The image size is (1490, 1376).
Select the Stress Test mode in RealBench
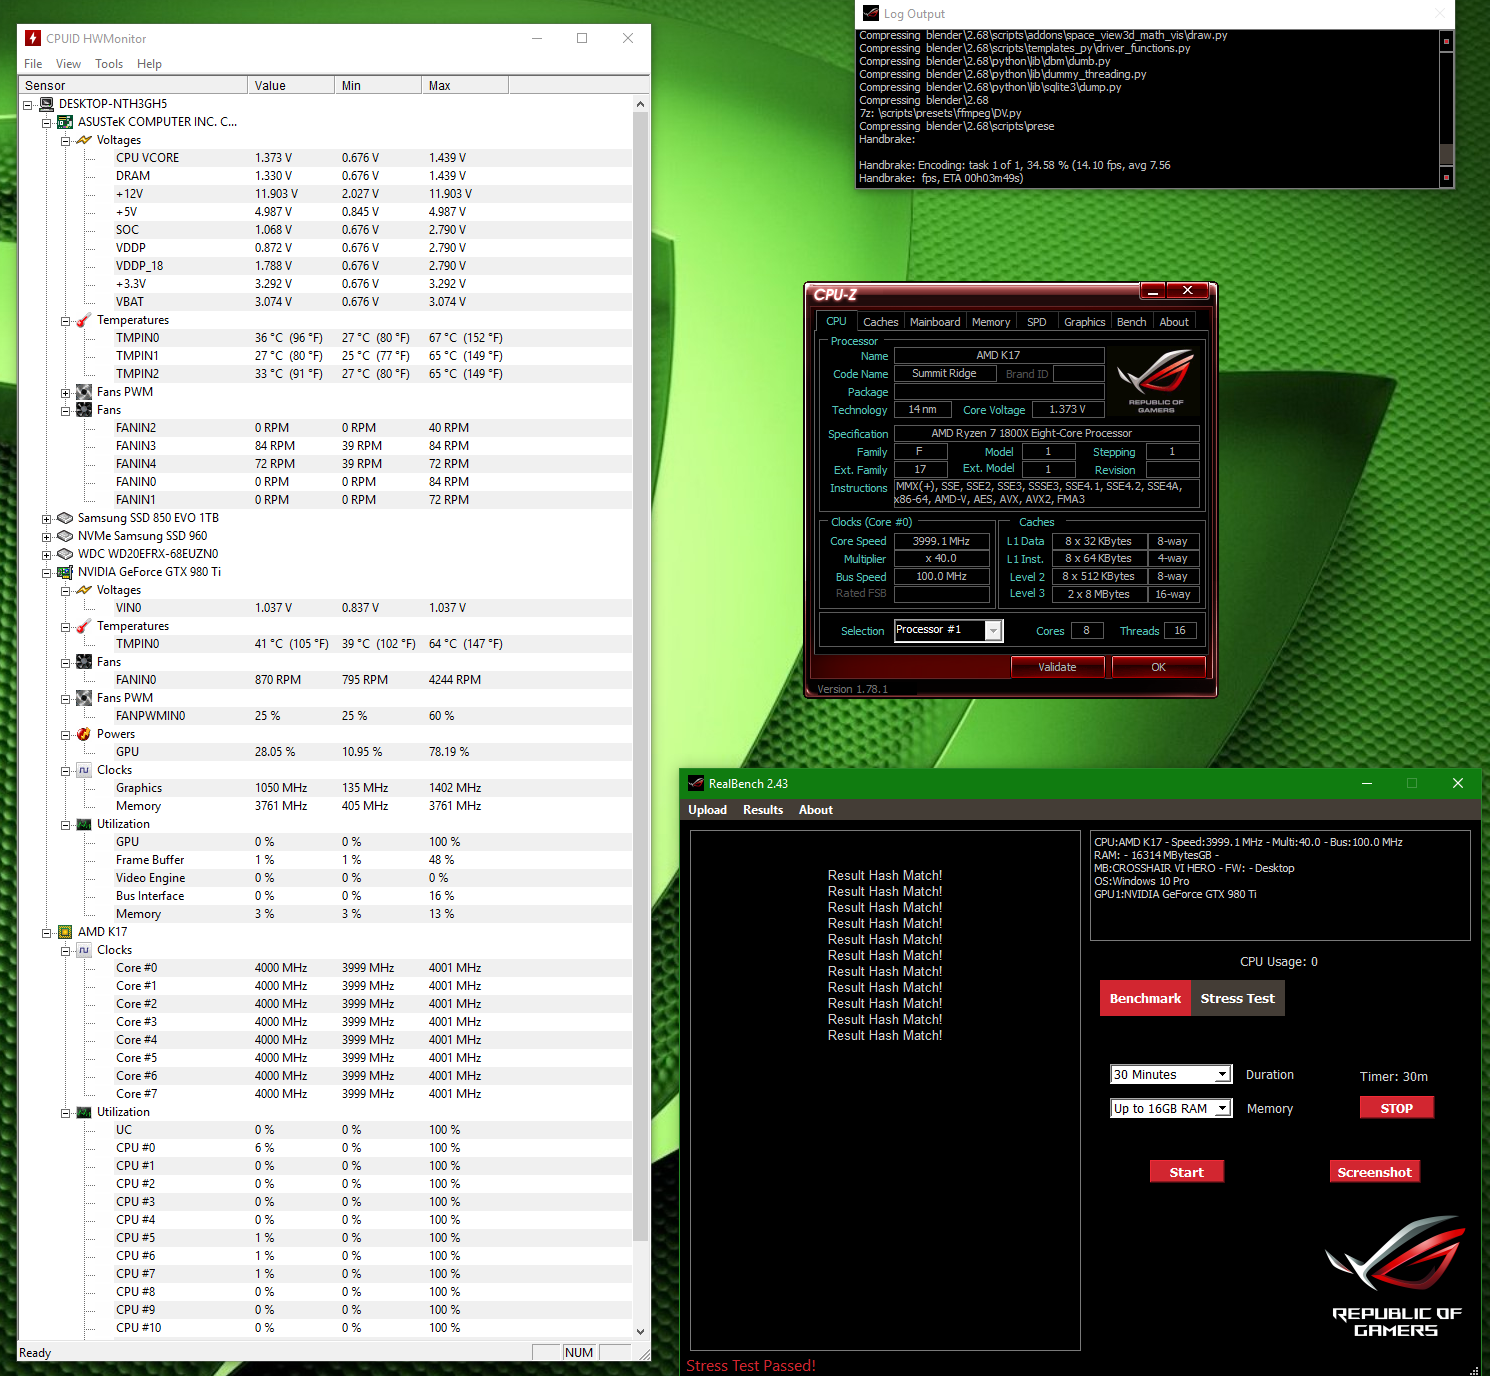point(1237,998)
